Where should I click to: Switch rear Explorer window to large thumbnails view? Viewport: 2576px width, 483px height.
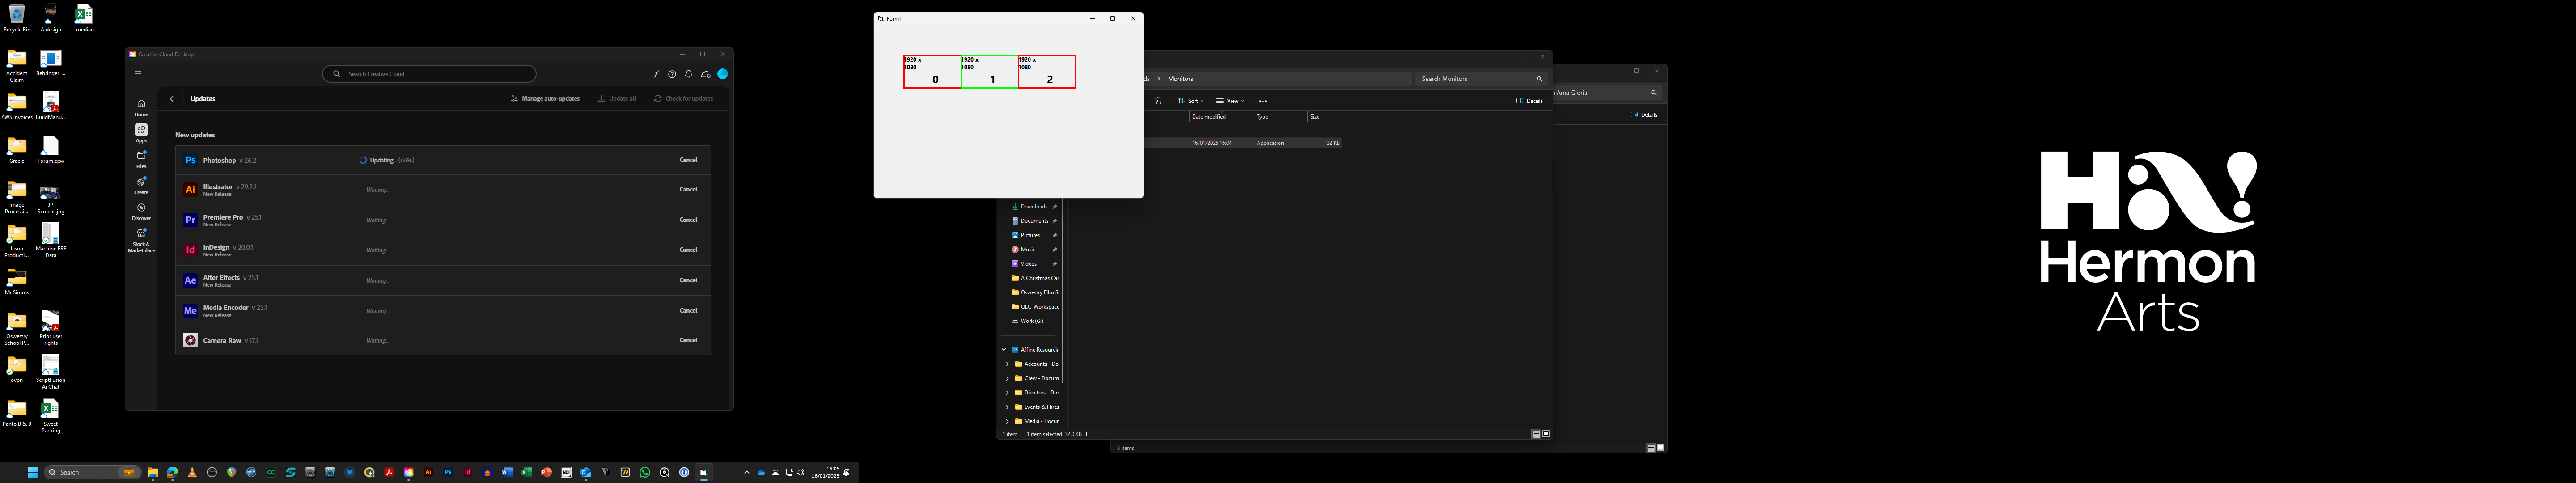tap(1660, 448)
